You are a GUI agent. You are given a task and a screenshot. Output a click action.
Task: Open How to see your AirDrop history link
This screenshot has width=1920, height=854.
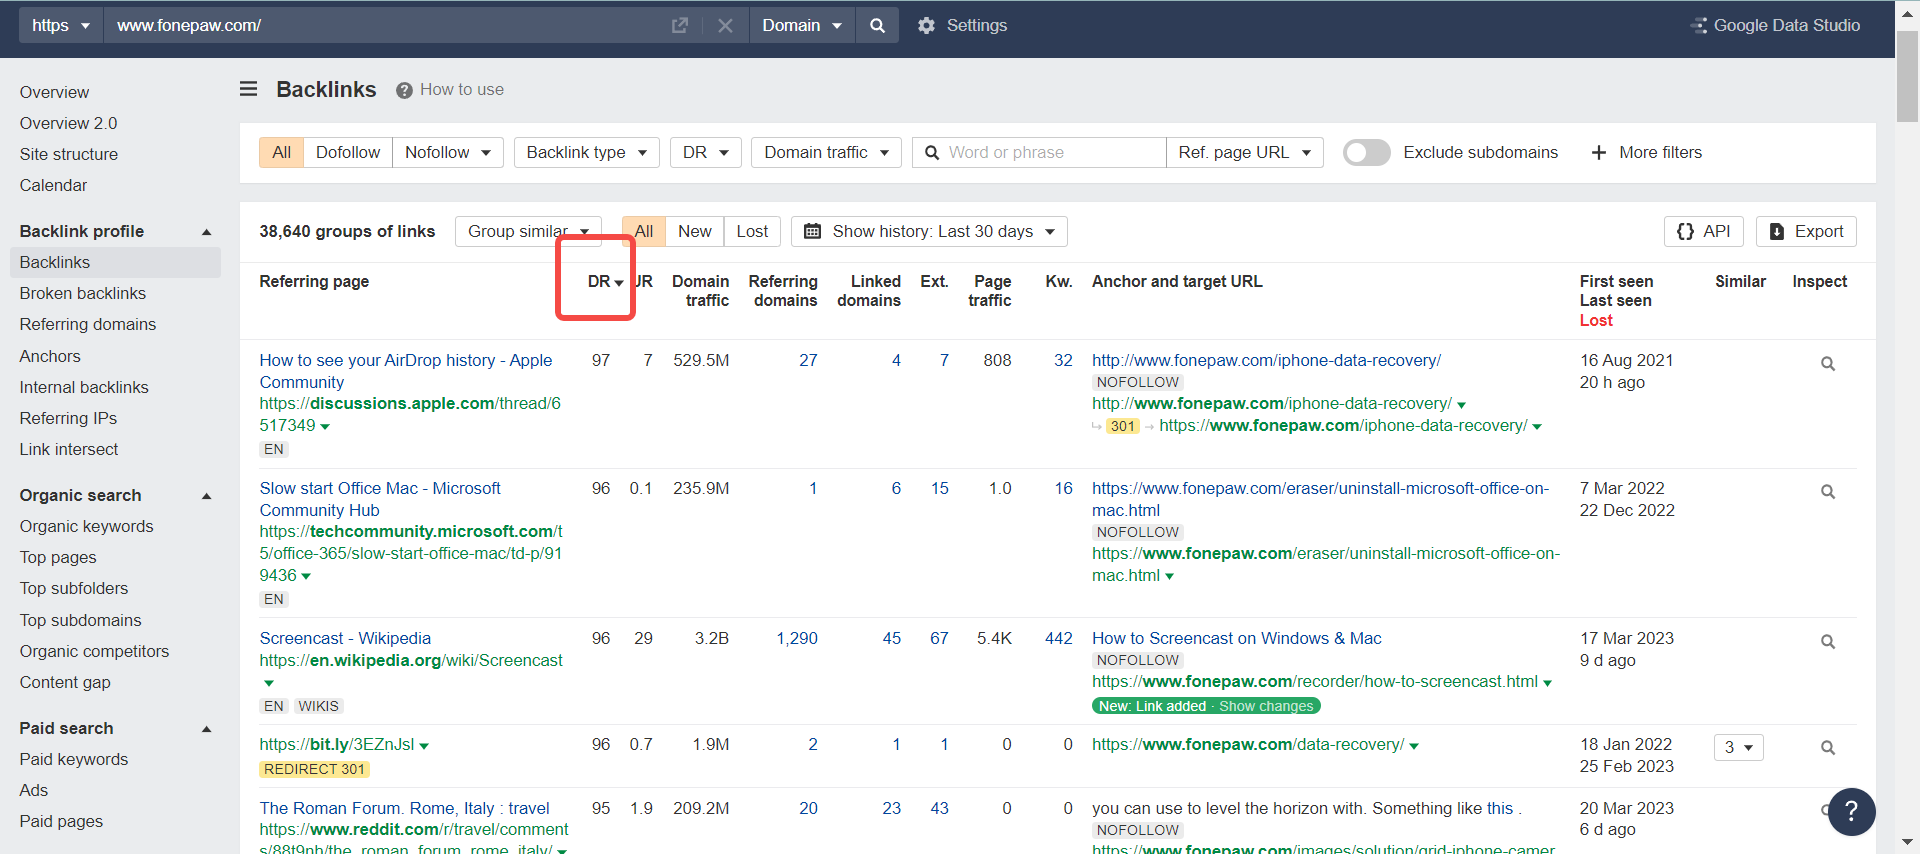tap(405, 371)
